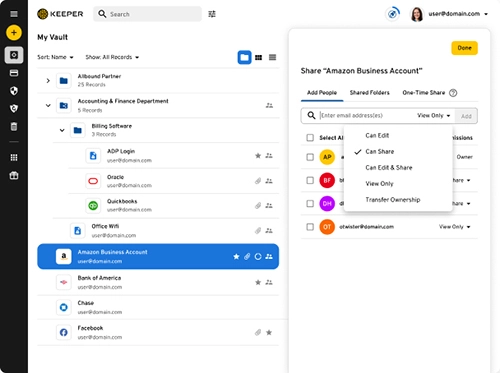Click the Add button next to email field

[466, 116]
